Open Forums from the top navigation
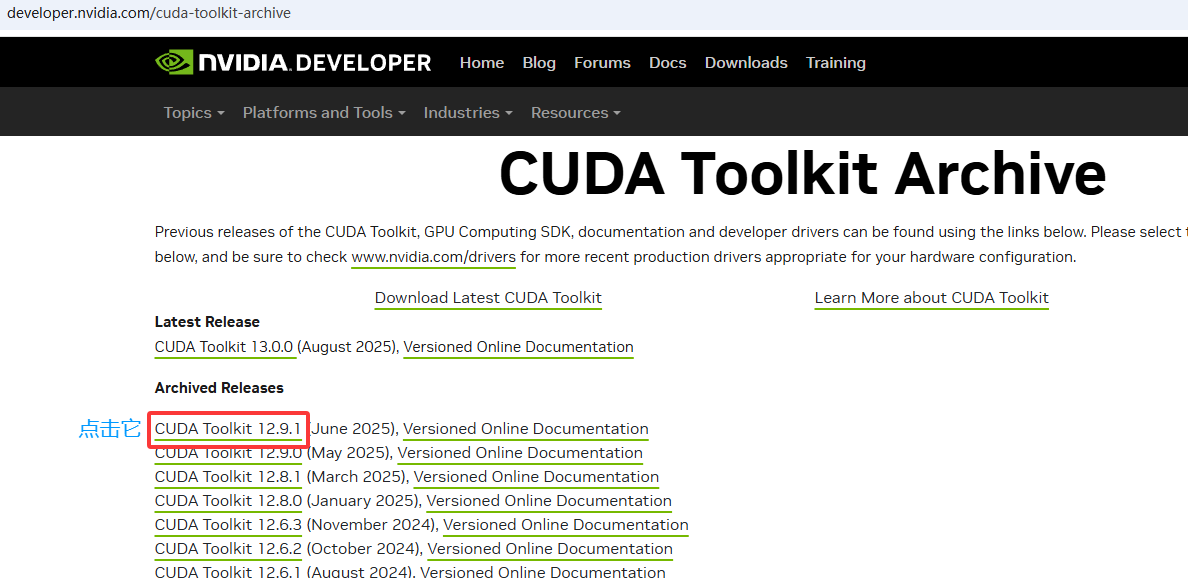This screenshot has height=578, width=1188. point(602,63)
